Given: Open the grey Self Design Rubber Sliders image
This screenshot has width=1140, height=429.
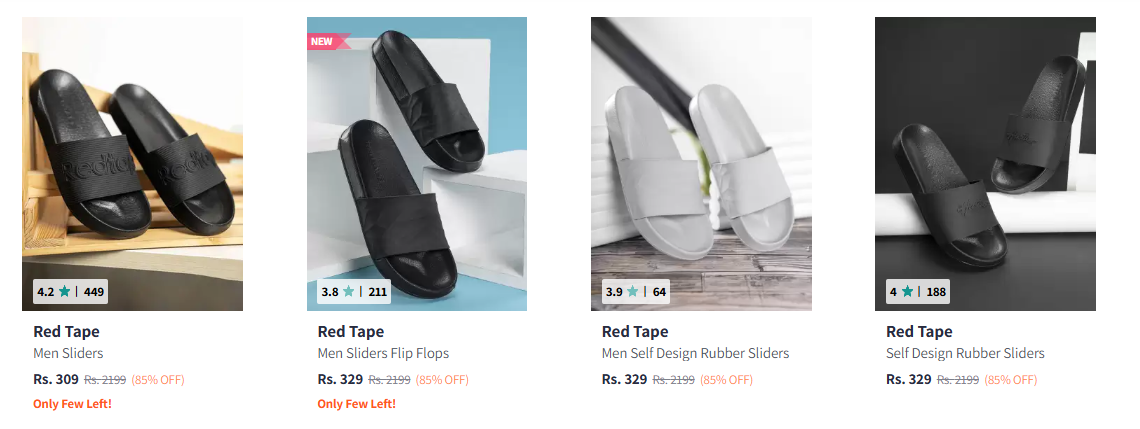Looking at the screenshot, I should (x=701, y=164).
